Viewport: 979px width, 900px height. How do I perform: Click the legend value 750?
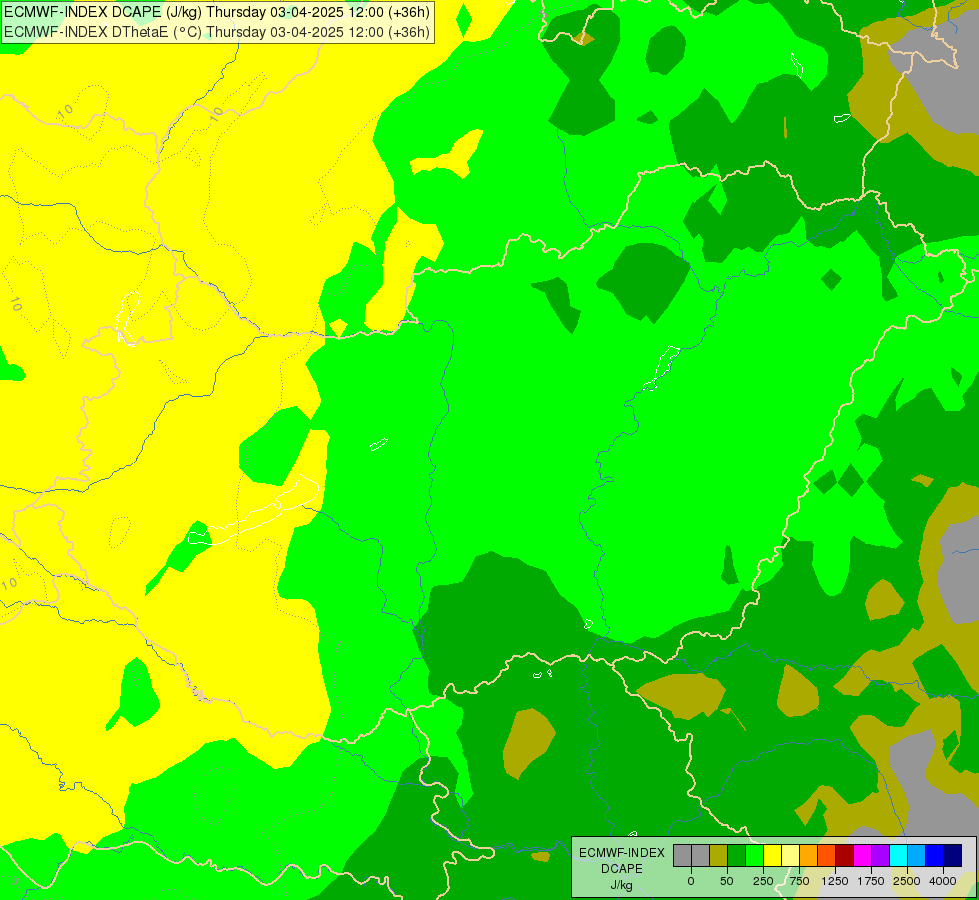point(799,881)
